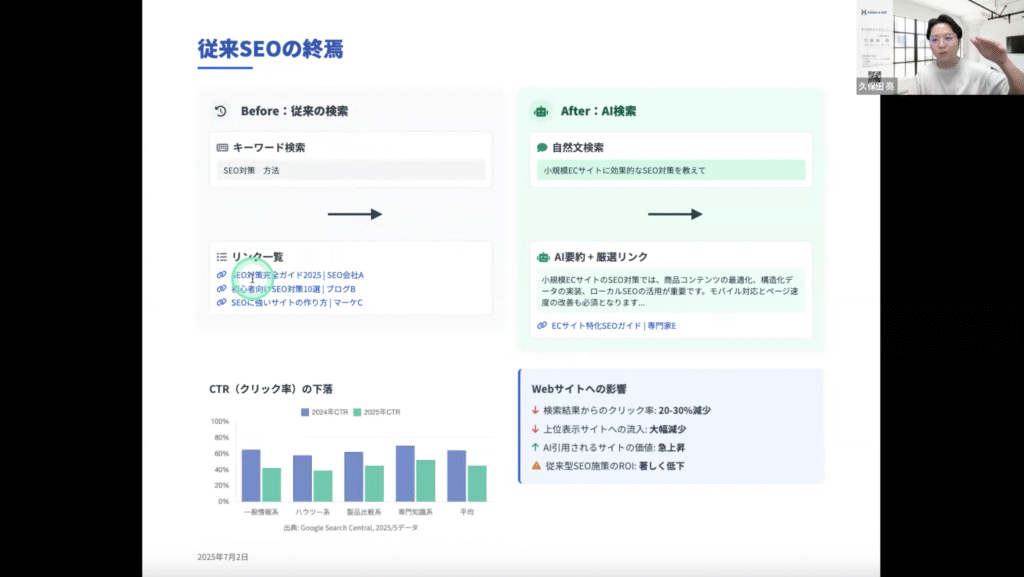The height and width of the screenshot is (577, 1024).
Task: Open the SEOに強いサイトの作り方 link
Action: point(296,303)
